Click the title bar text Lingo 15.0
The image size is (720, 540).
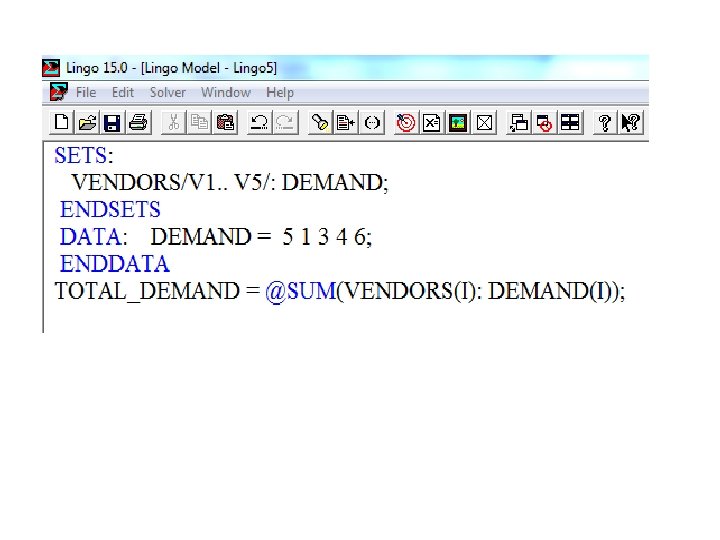click(96, 68)
